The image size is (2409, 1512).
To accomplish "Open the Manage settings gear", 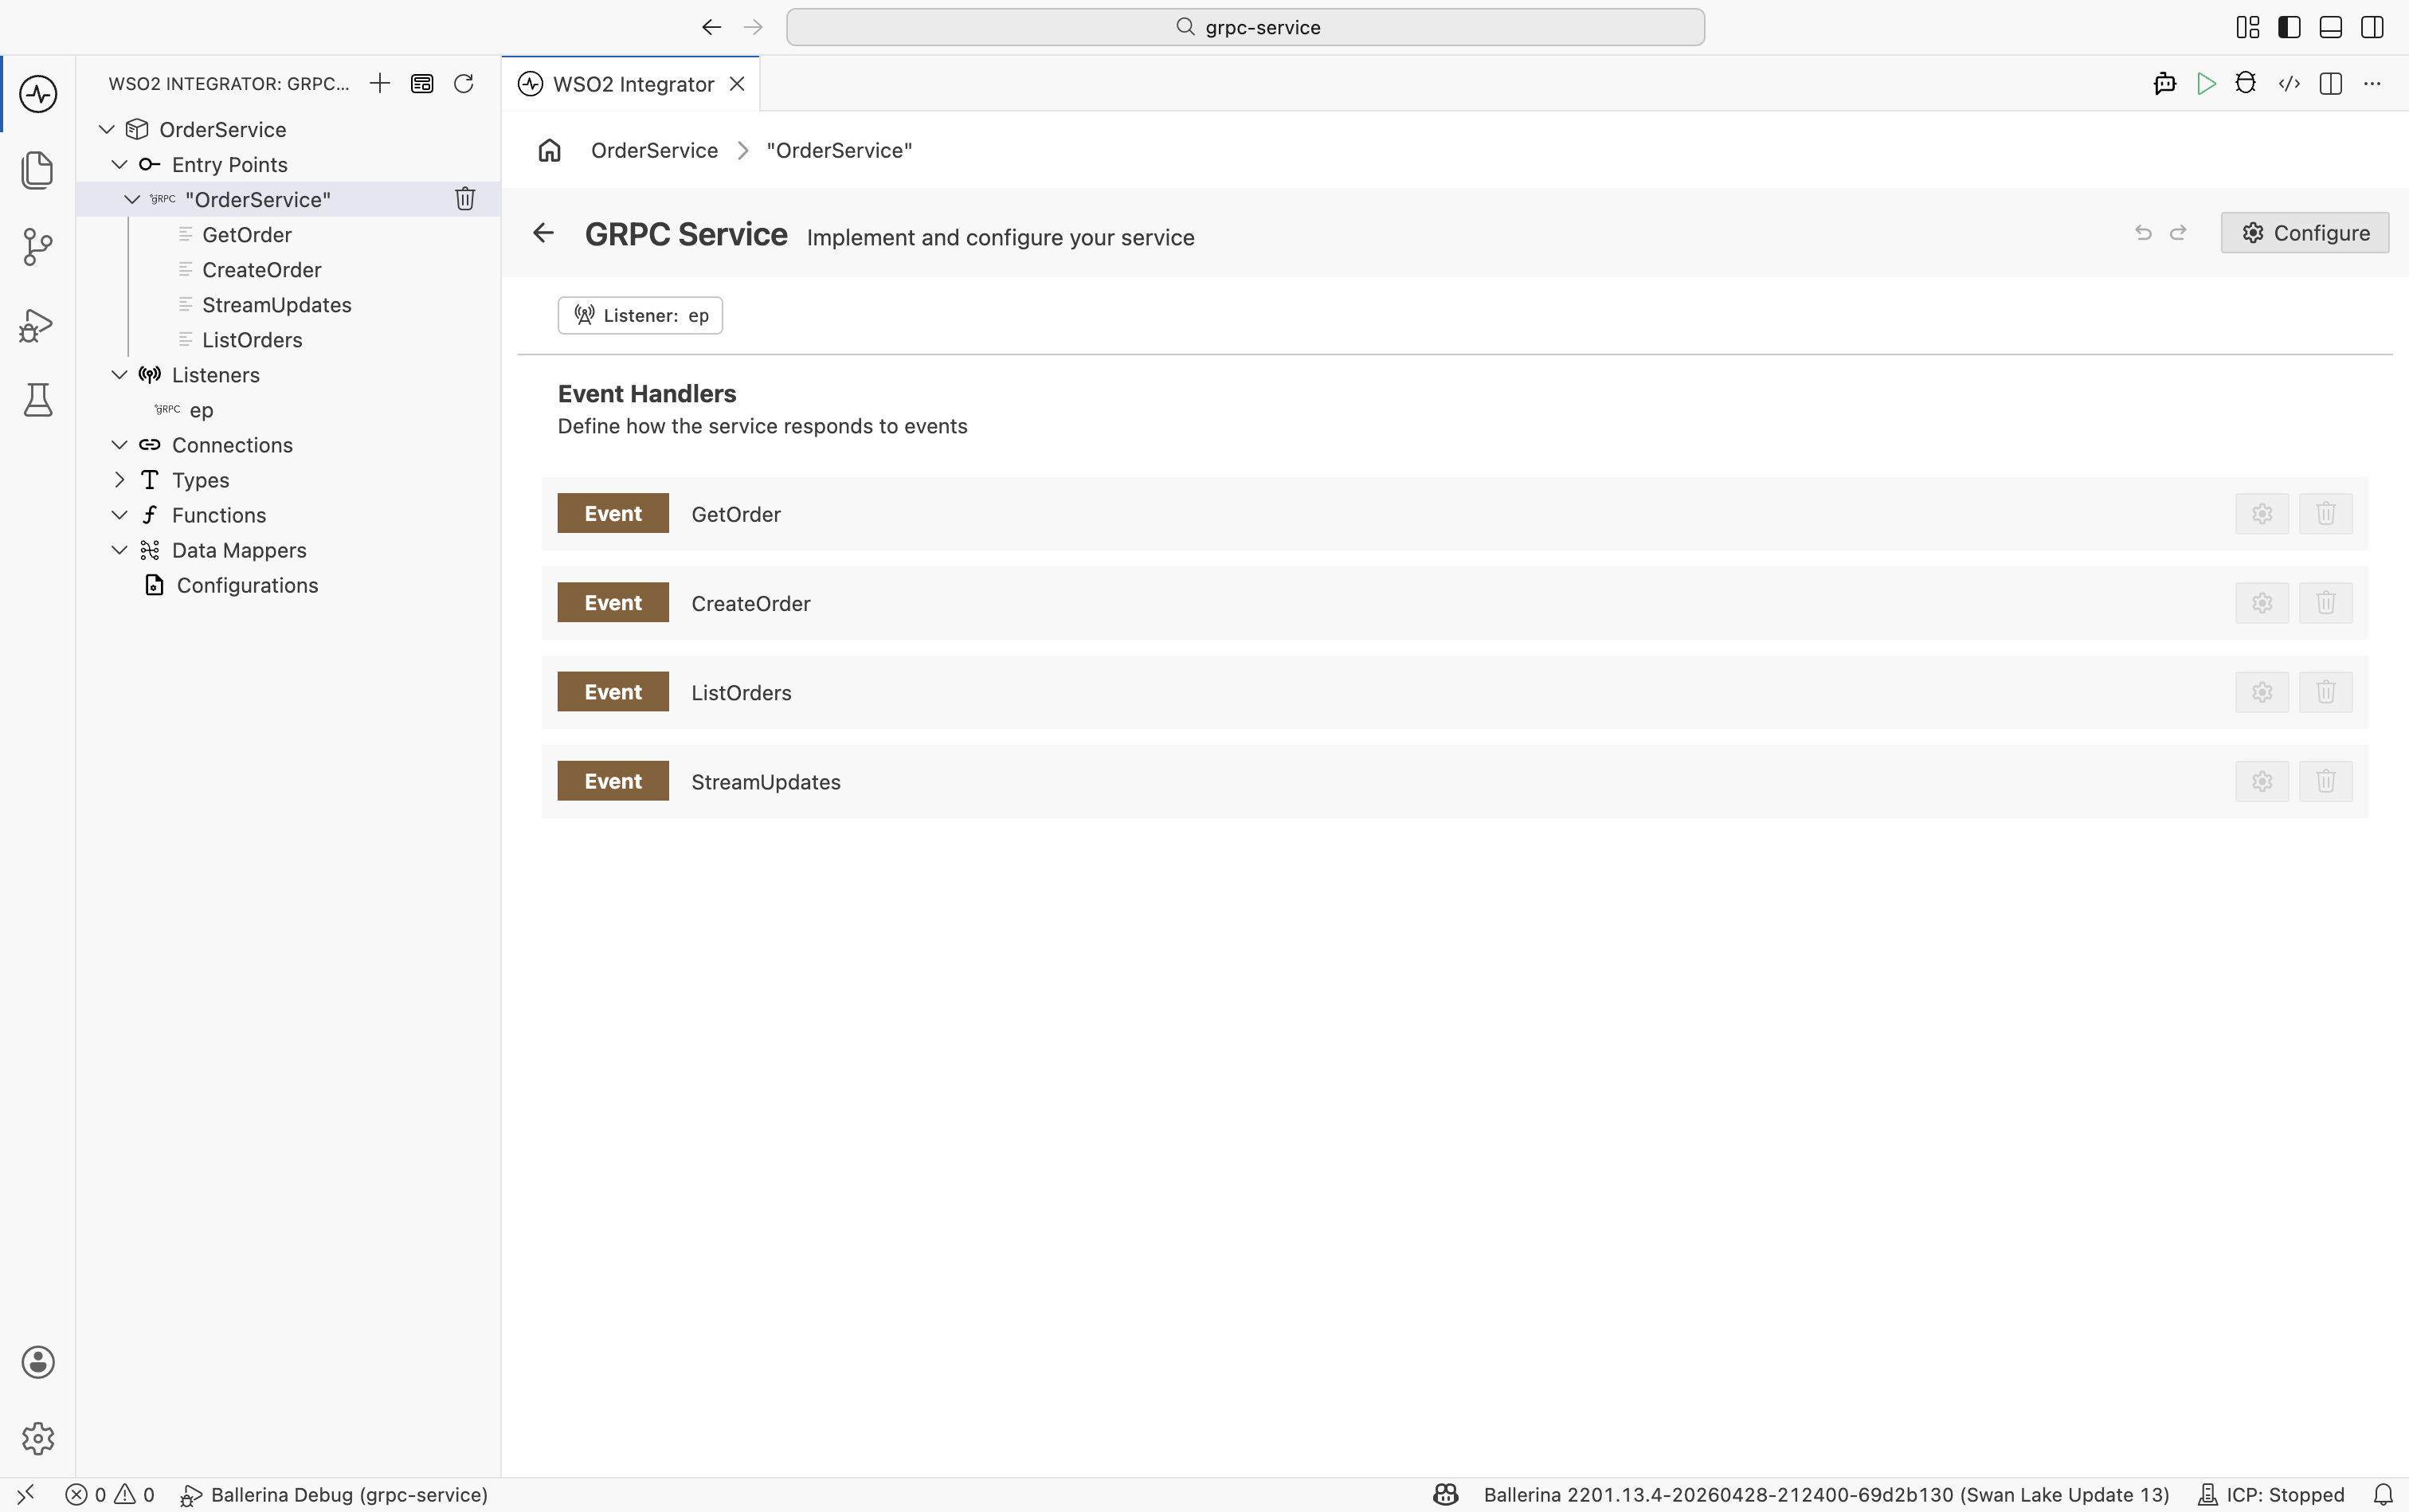I will (38, 1438).
